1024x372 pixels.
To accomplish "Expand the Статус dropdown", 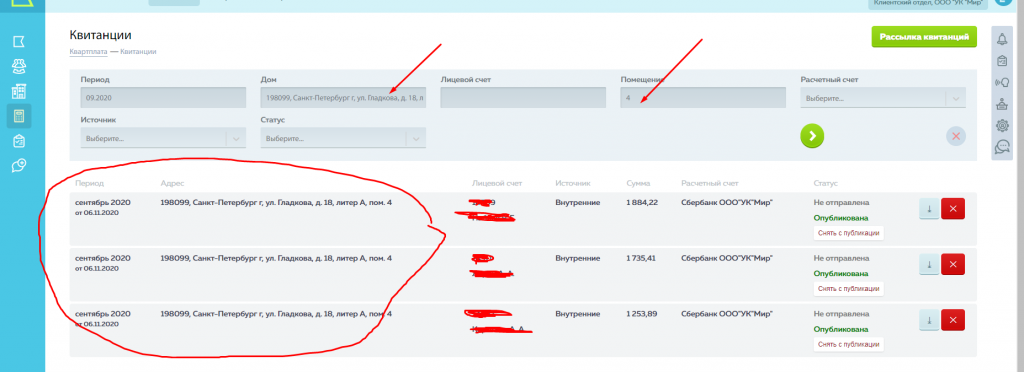I will pyautogui.click(x=344, y=138).
